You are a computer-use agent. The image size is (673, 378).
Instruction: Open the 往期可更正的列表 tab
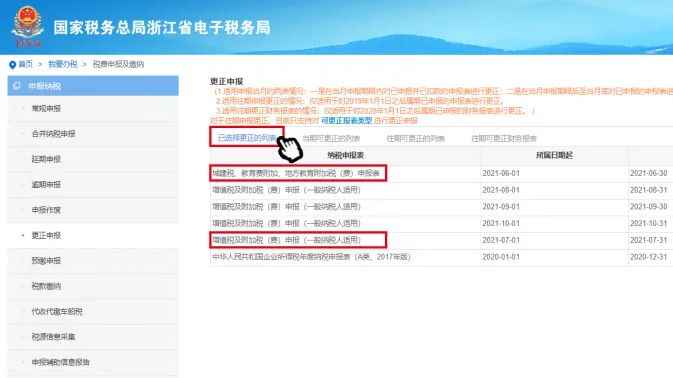pyautogui.click(x=415, y=138)
